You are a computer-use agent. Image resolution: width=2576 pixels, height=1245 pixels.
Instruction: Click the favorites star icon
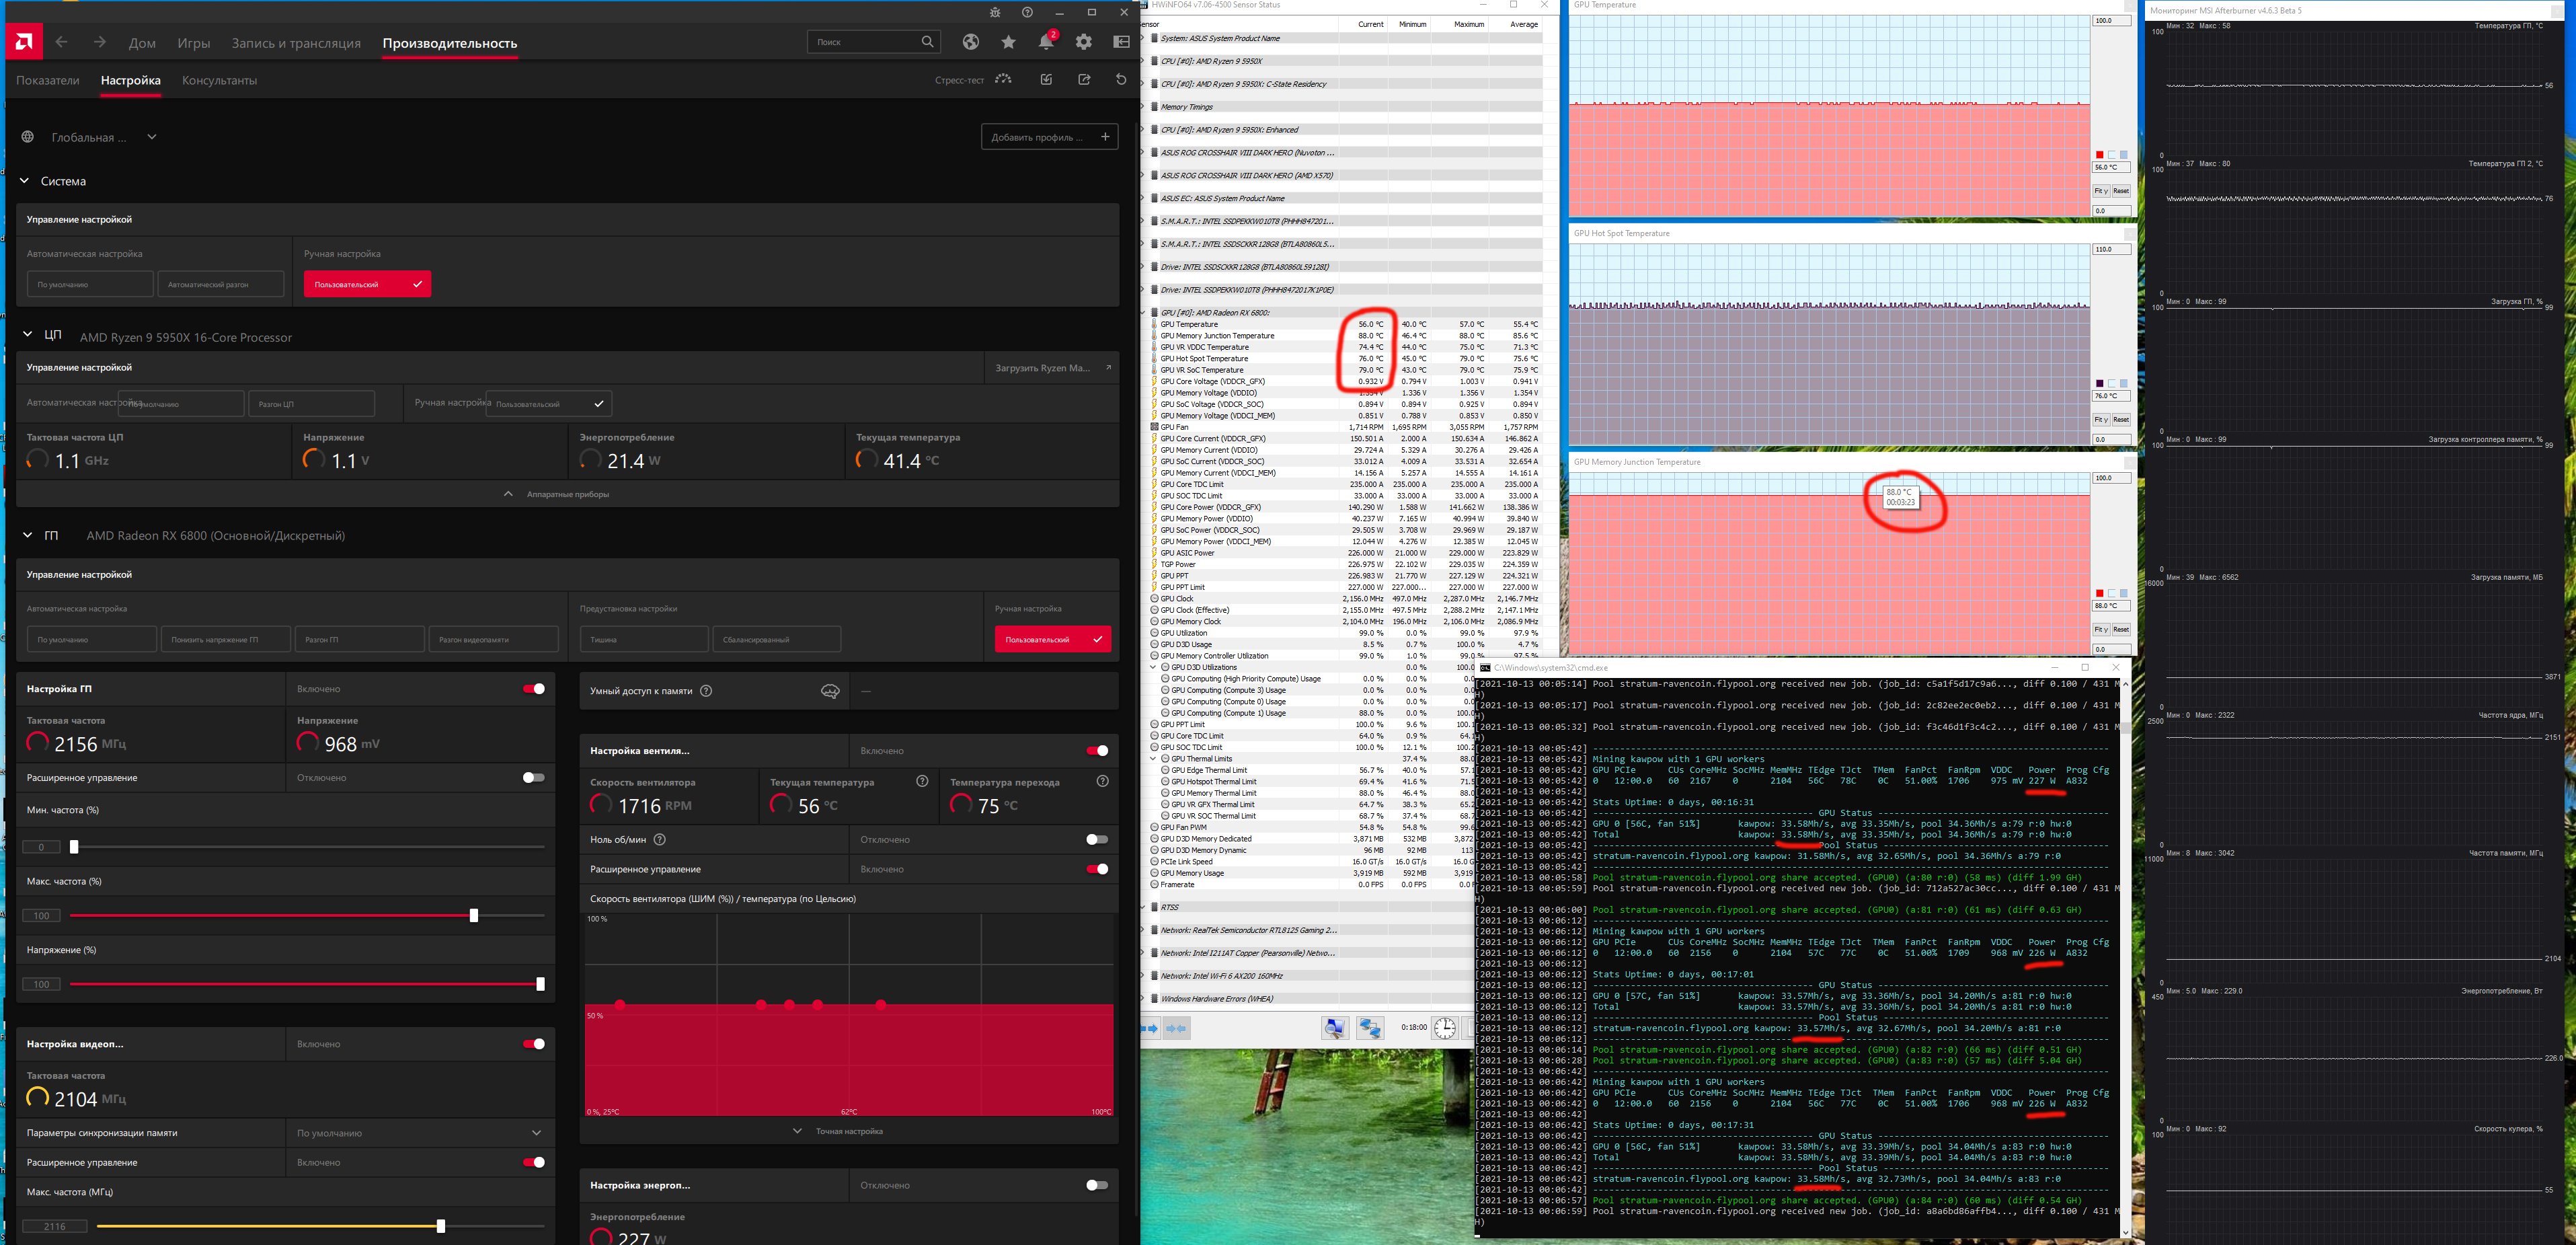click(1008, 42)
